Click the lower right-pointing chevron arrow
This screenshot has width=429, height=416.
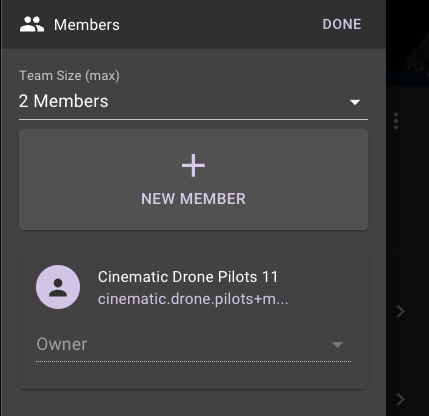401,399
